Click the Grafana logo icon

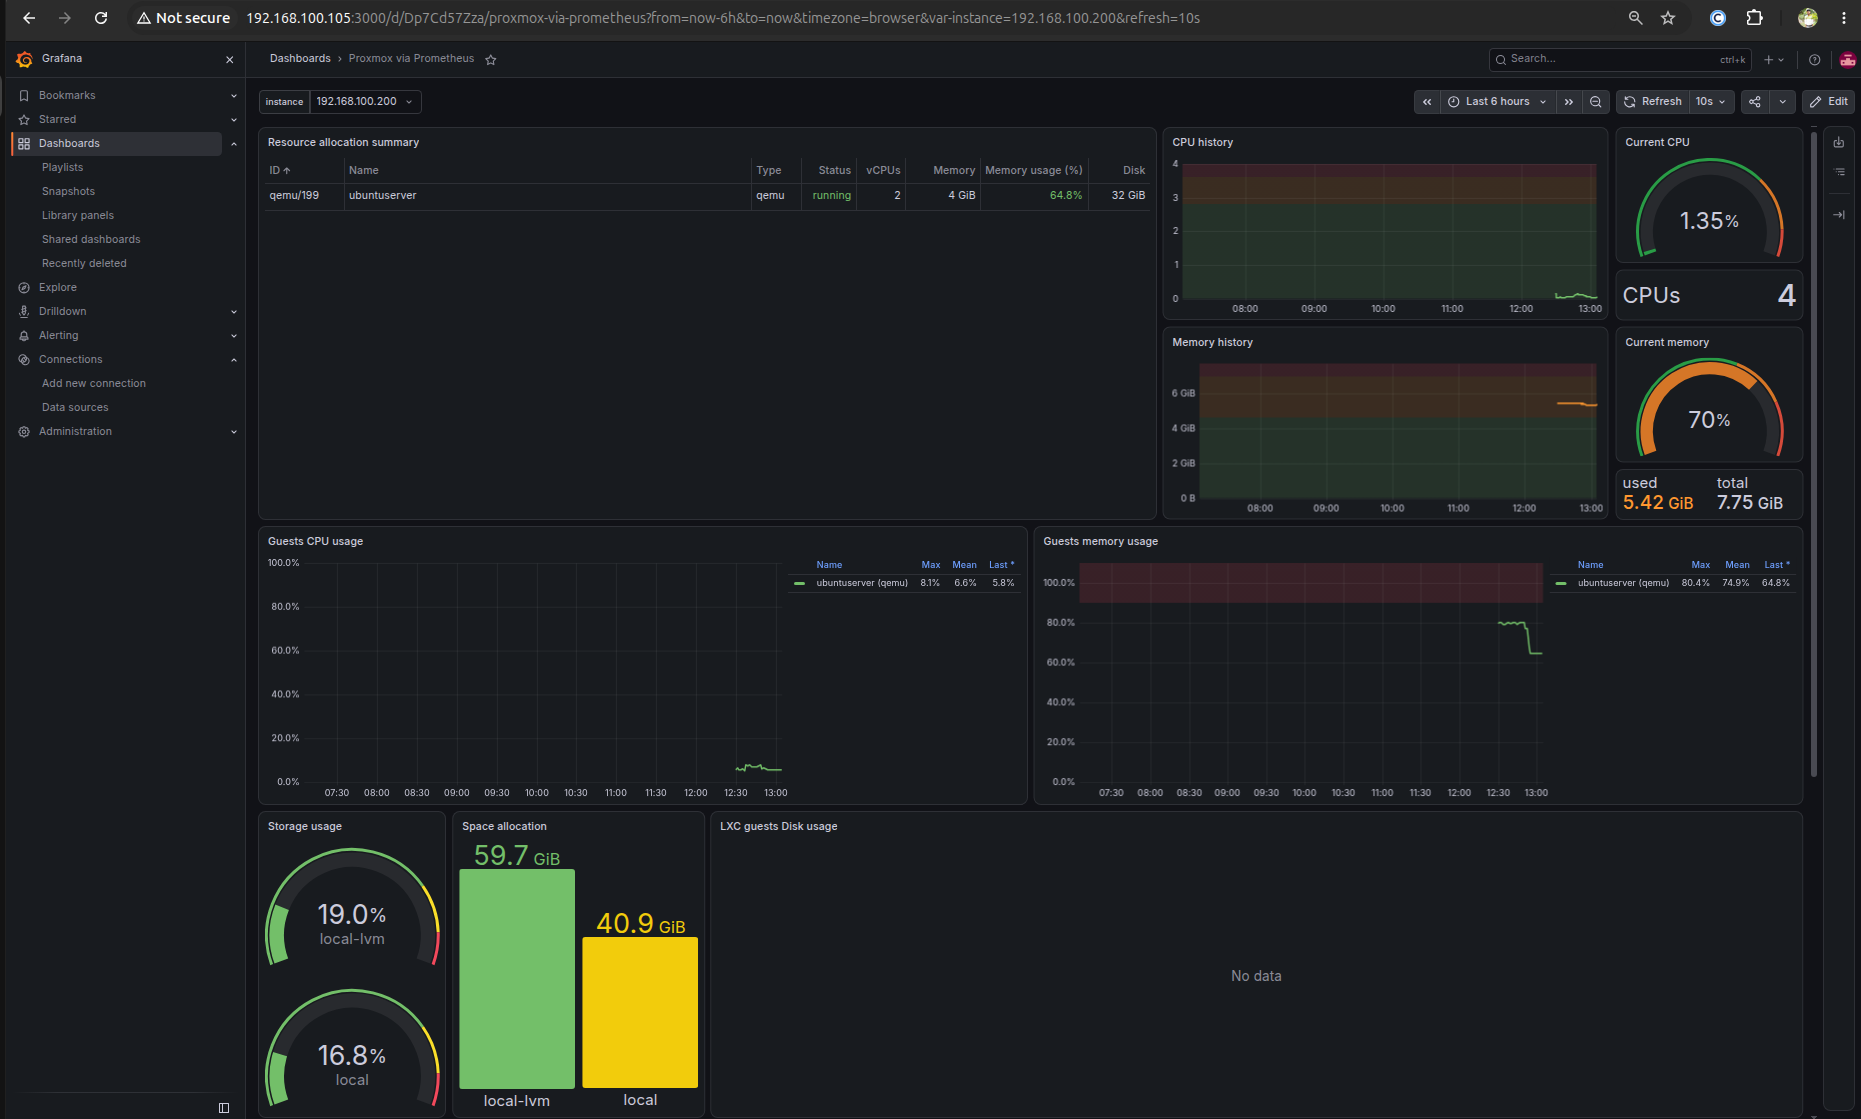tap(25, 60)
